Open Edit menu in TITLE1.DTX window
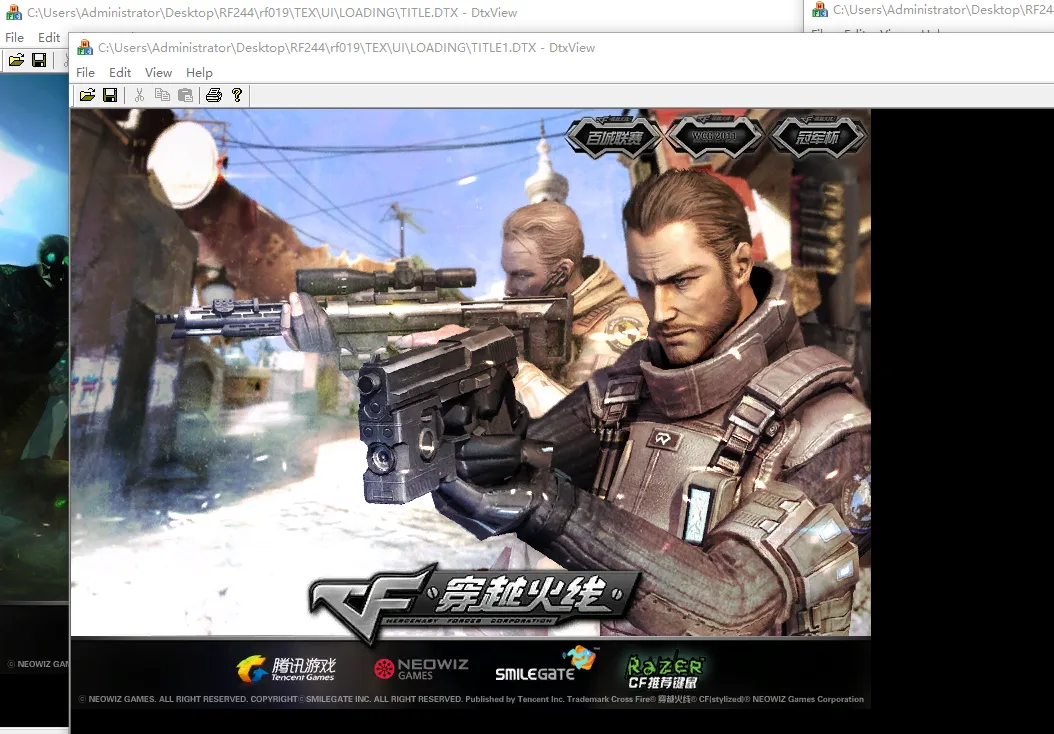This screenshot has height=734, width=1054. 120,72
